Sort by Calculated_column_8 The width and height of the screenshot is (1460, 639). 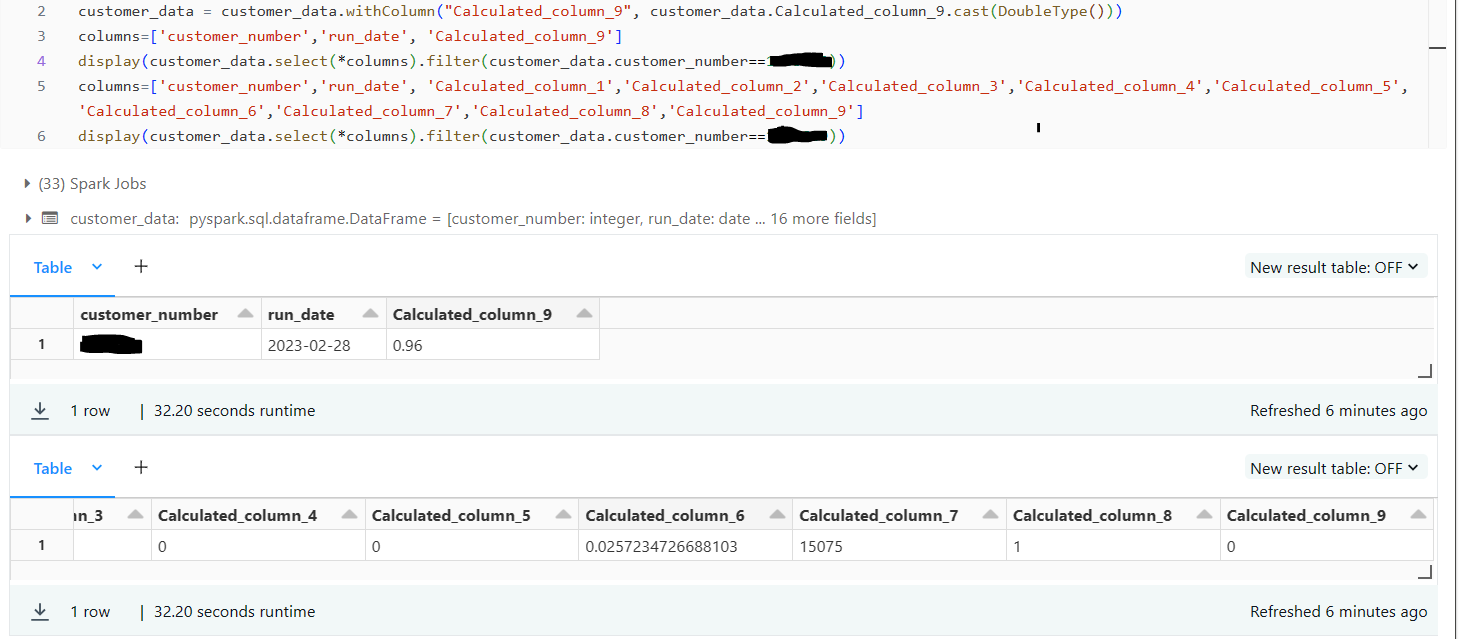tap(1204, 515)
